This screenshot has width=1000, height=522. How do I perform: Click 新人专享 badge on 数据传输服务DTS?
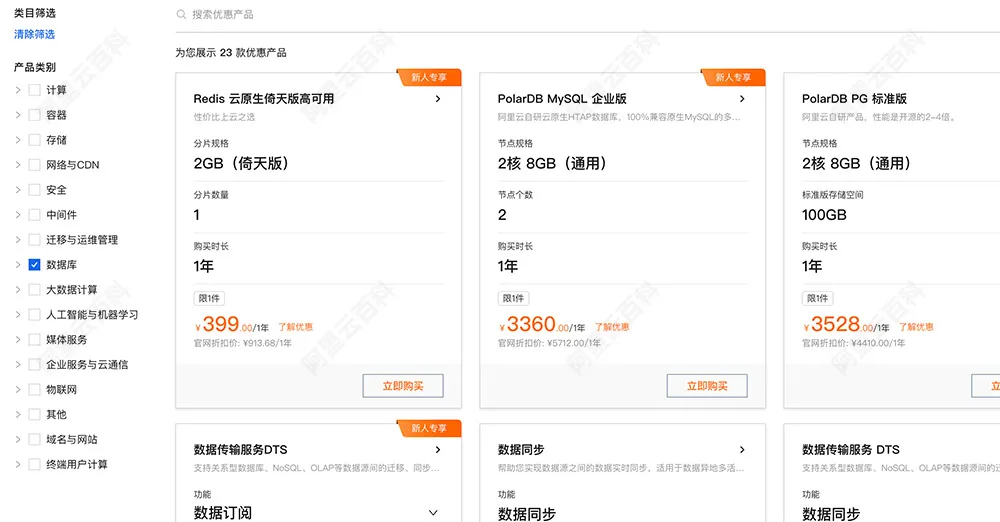click(x=429, y=428)
